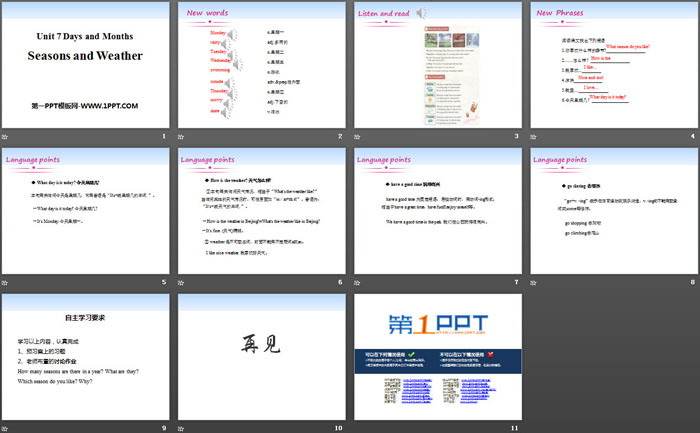
Task: Select slide 3 Listen and read thumbnail
Action: click(x=438, y=65)
